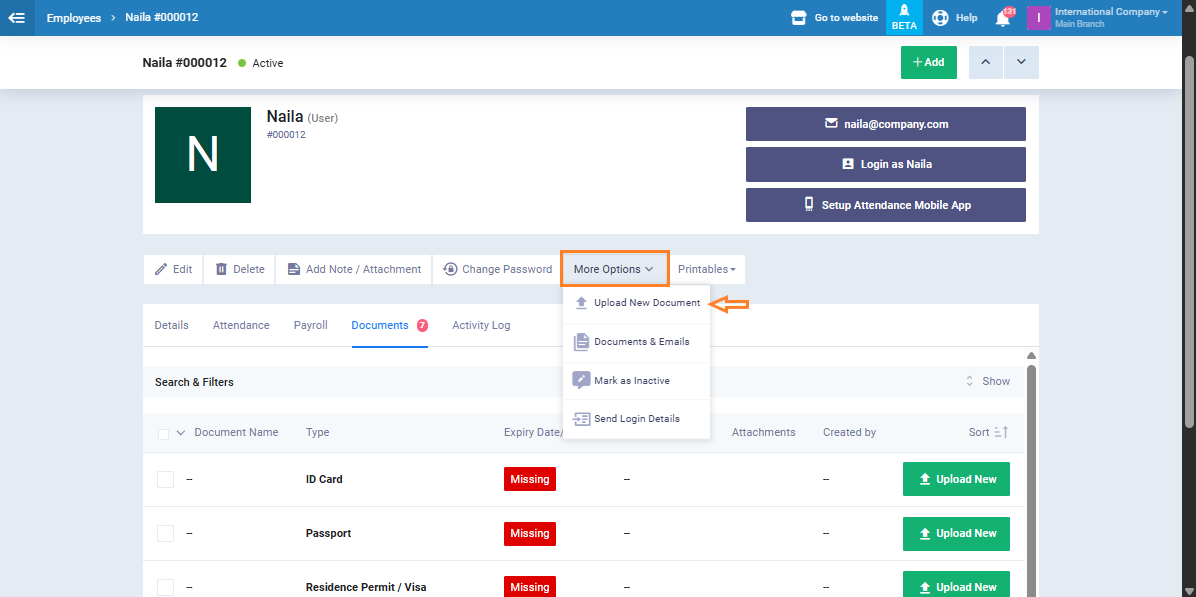Switch to the Payroll tab
The image size is (1196, 597).
310,325
